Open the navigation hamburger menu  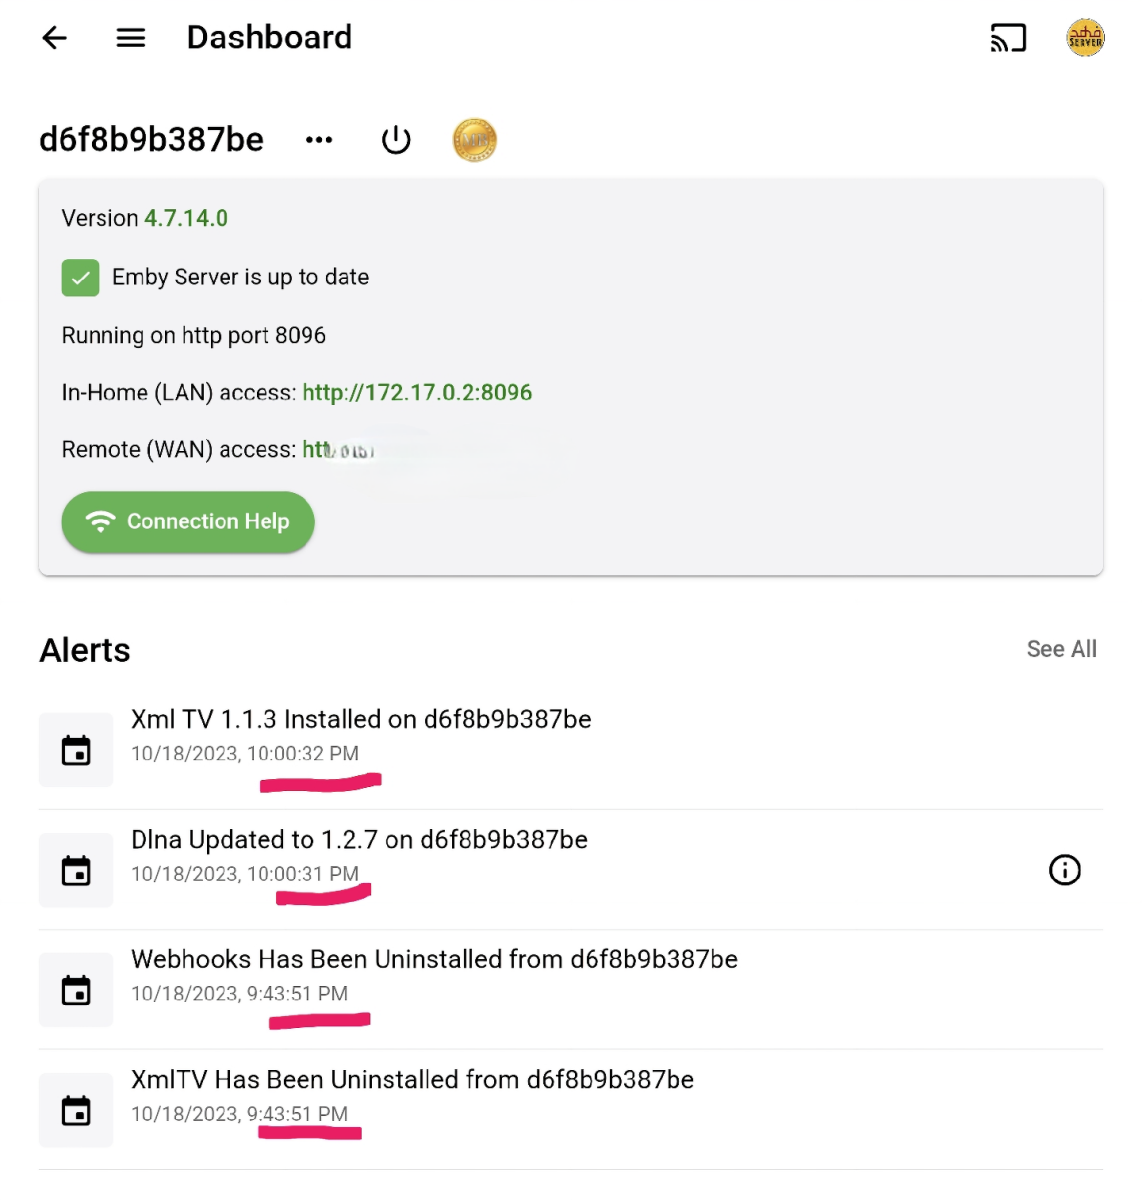tap(129, 38)
